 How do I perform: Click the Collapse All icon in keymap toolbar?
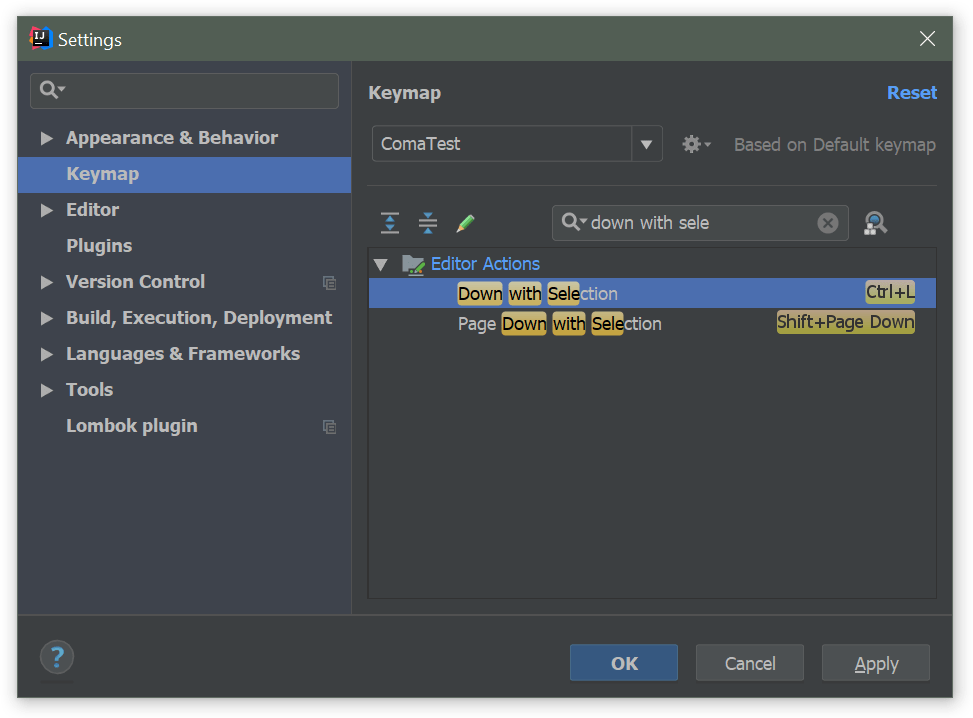coord(428,223)
